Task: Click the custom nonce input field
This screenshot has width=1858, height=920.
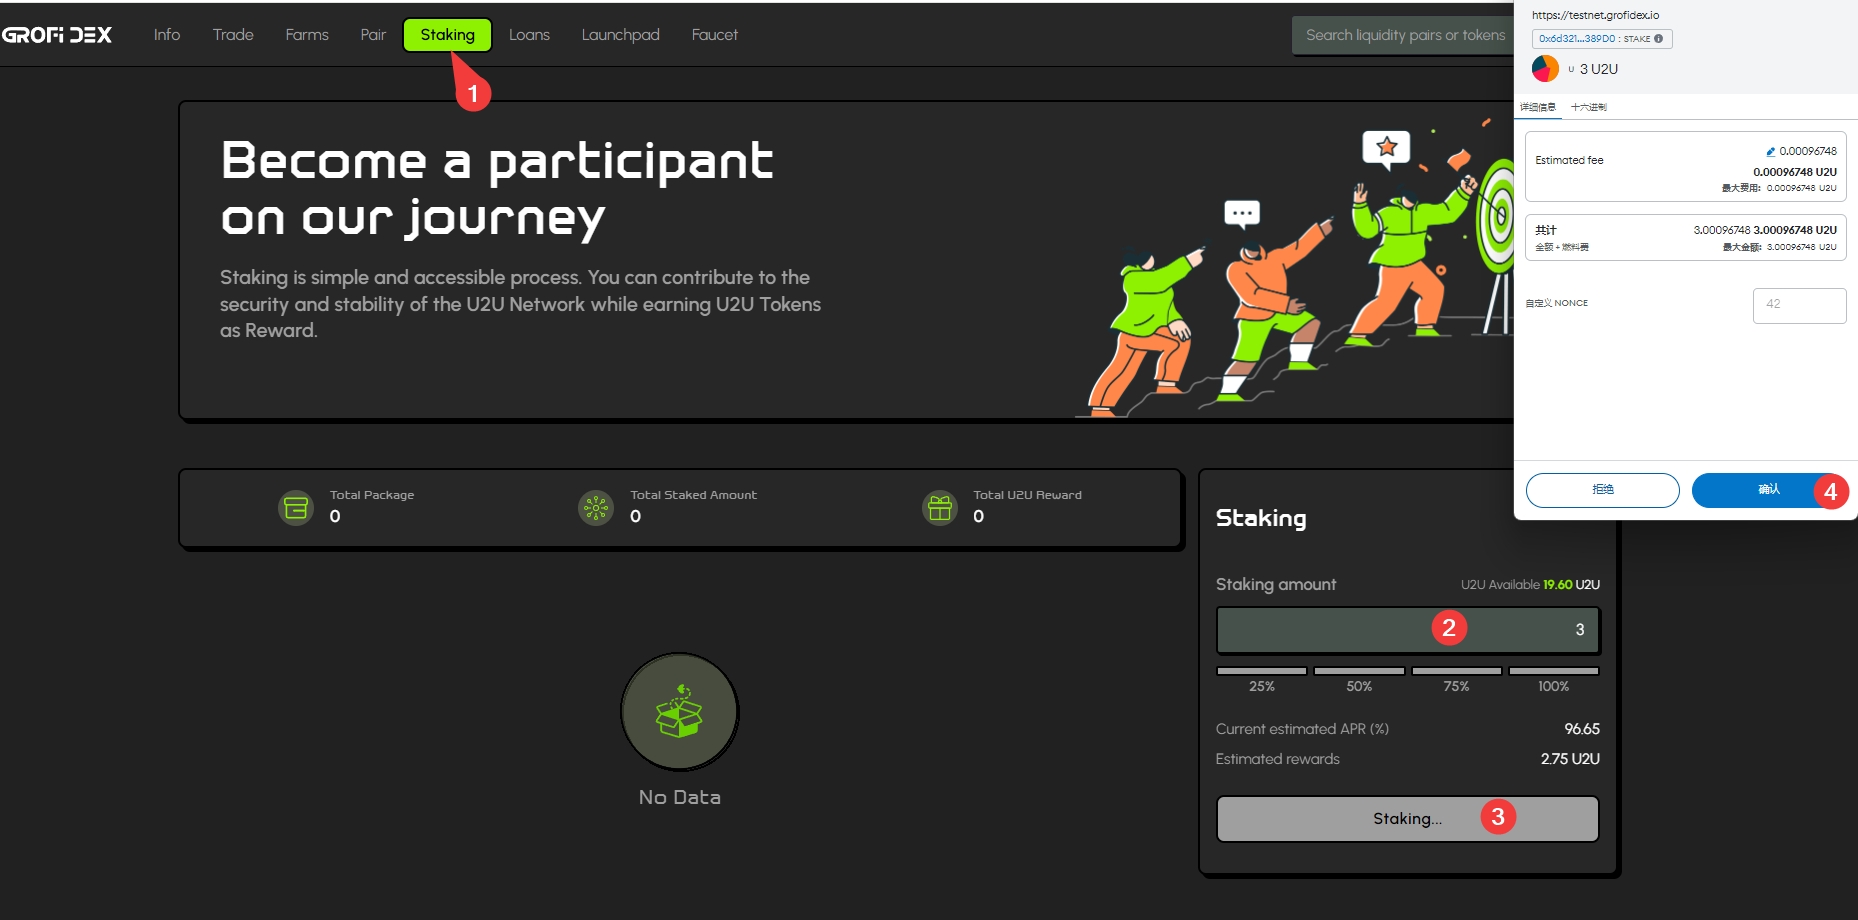Action: (x=1798, y=305)
